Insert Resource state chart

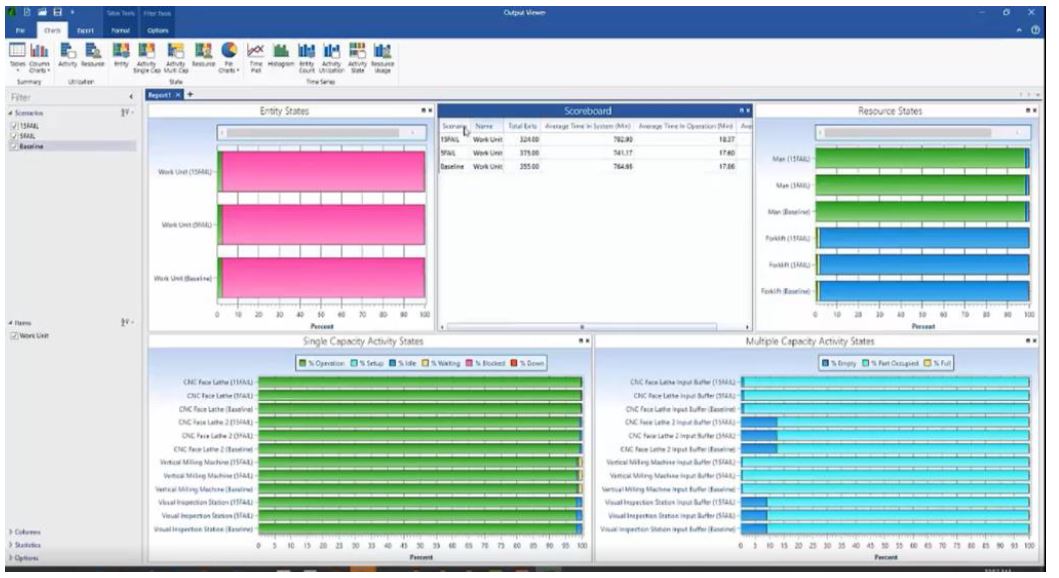click(203, 55)
